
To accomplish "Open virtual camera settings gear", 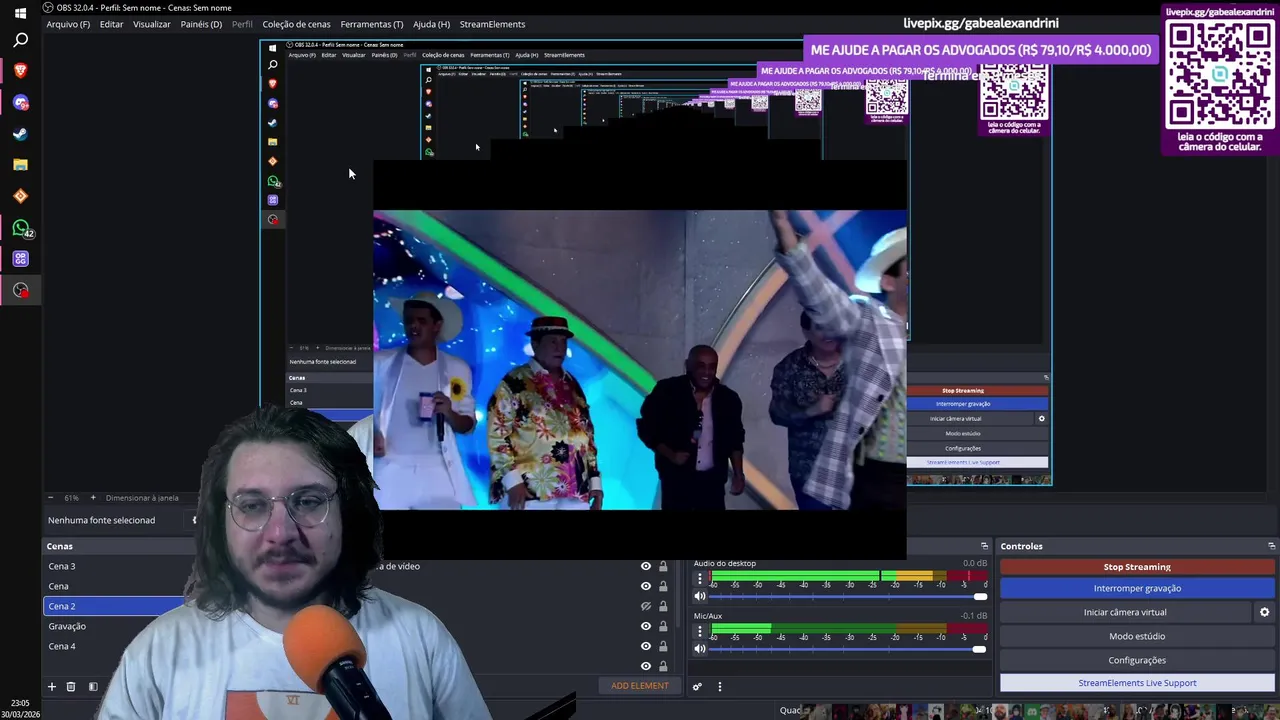I will coord(1264,612).
